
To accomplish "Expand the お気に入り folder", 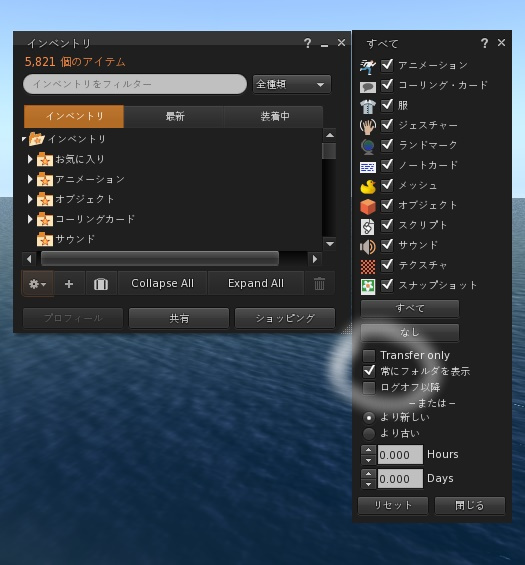I will coord(30,159).
